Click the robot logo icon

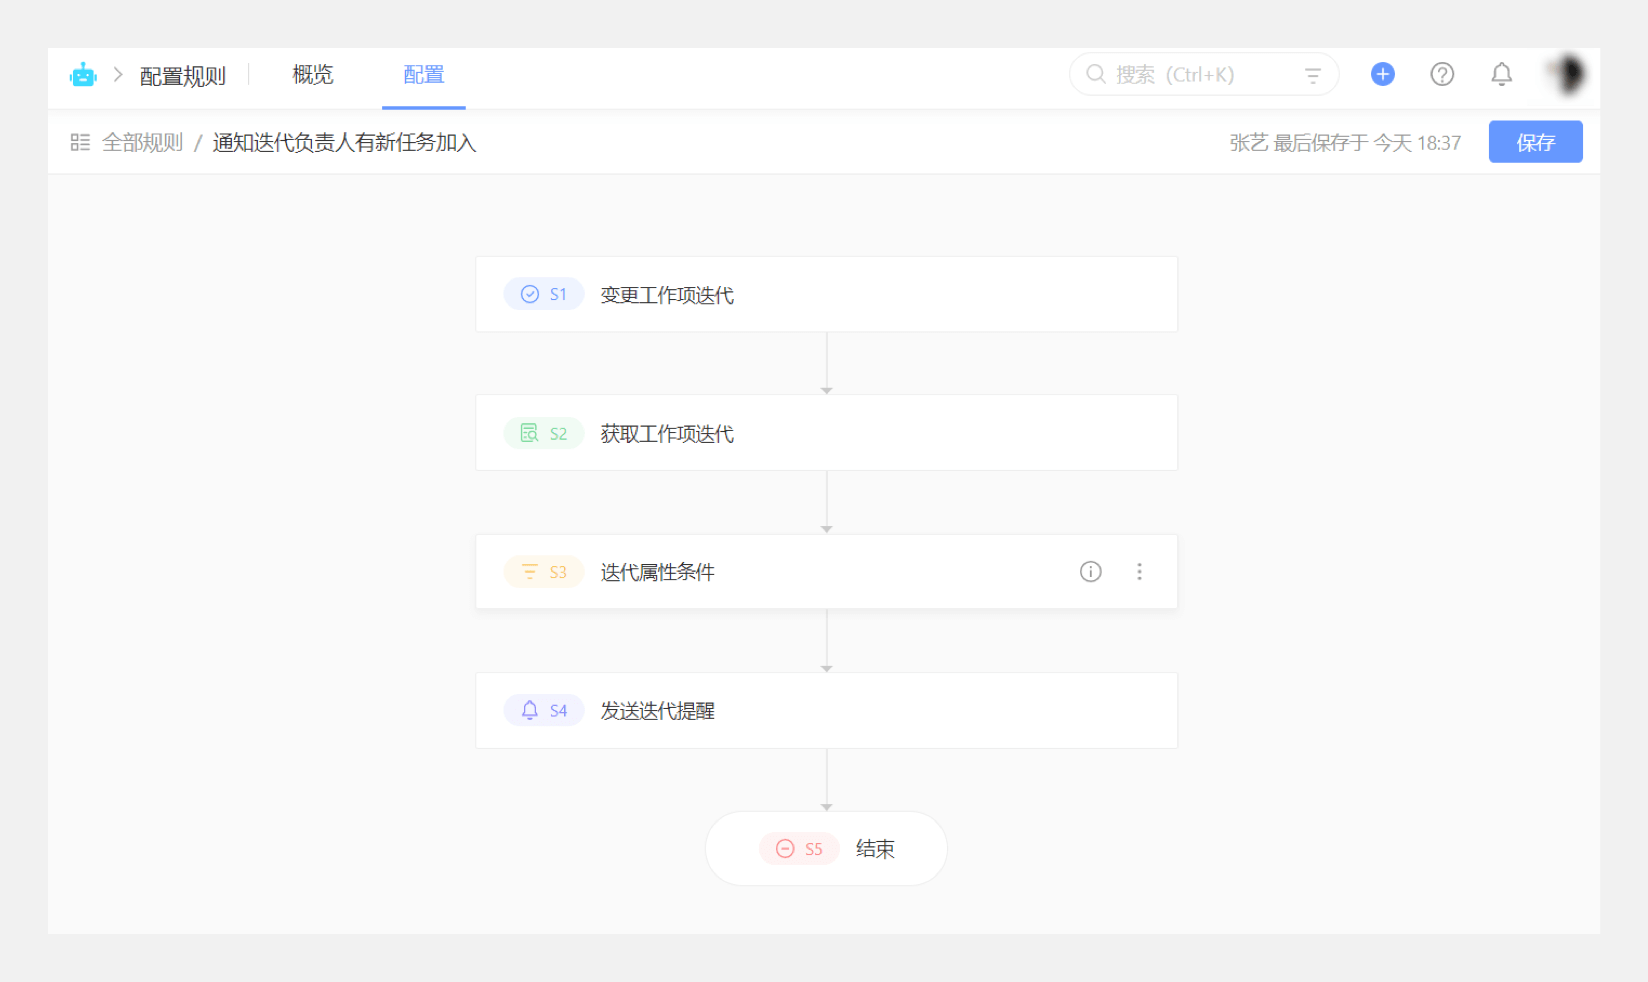pyautogui.click(x=83, y=75)
